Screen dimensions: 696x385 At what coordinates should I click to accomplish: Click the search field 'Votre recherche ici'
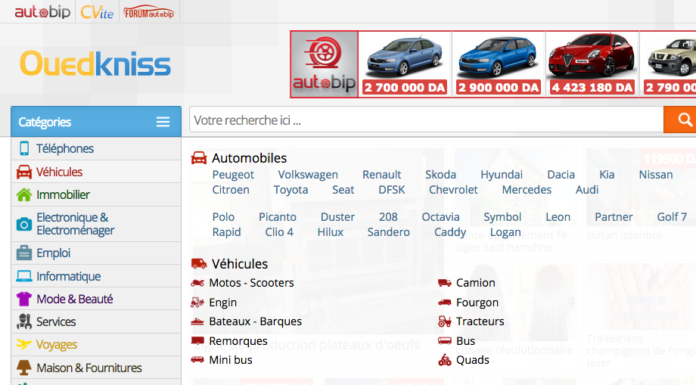pyautogui.click(x=426, y=120)
